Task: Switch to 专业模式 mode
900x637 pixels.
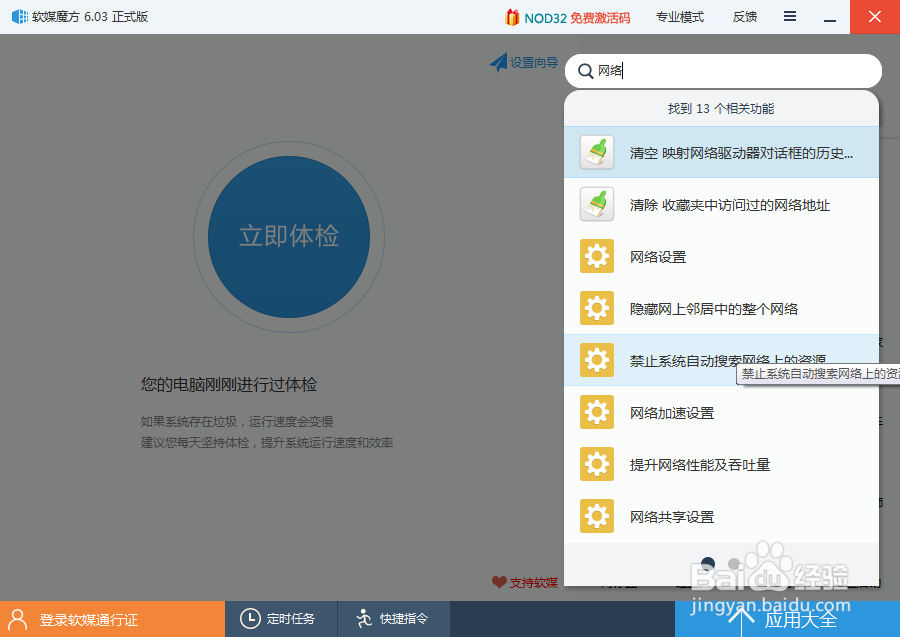Action: (x=680, y=16)
